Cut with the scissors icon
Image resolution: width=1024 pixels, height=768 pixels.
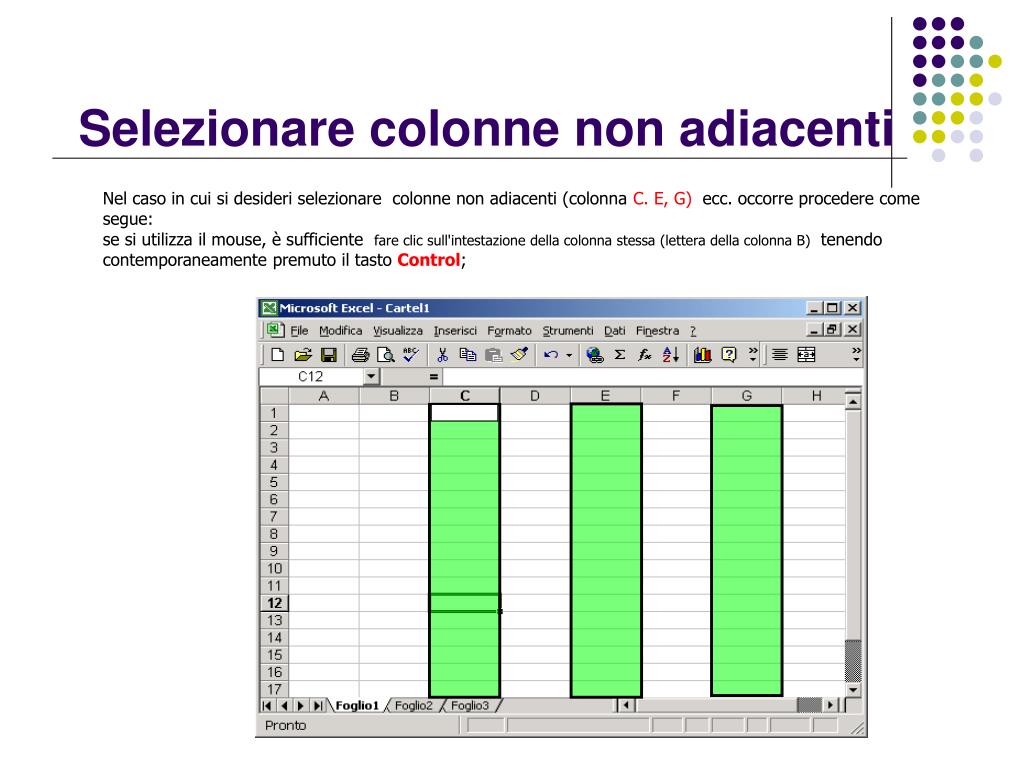(442, 355)
